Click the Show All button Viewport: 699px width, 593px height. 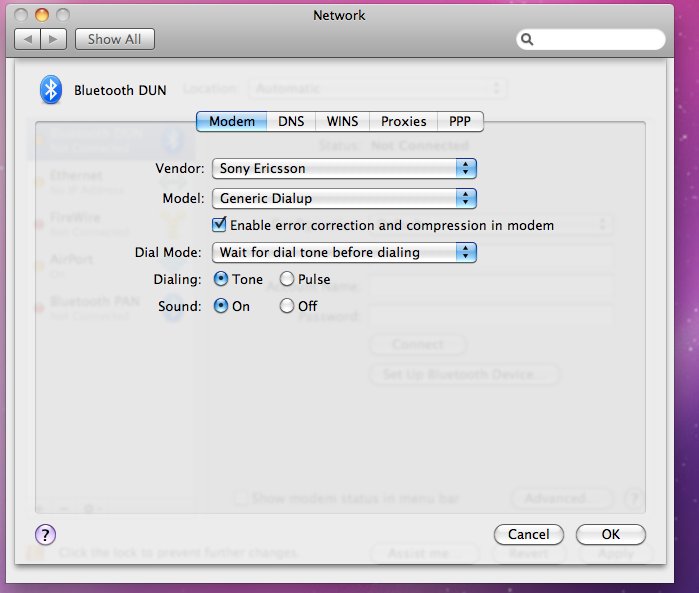[x=115, y=39]
